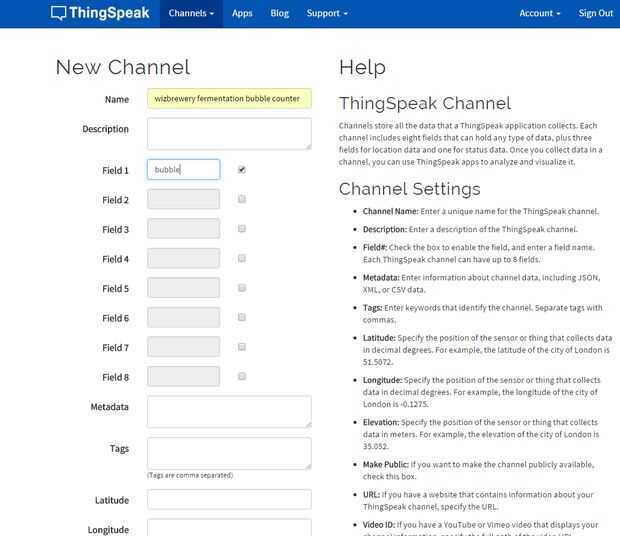The image size is (620, 536).
Task: Click the Field 1 text box containing bubble
Action: (183, 170)
